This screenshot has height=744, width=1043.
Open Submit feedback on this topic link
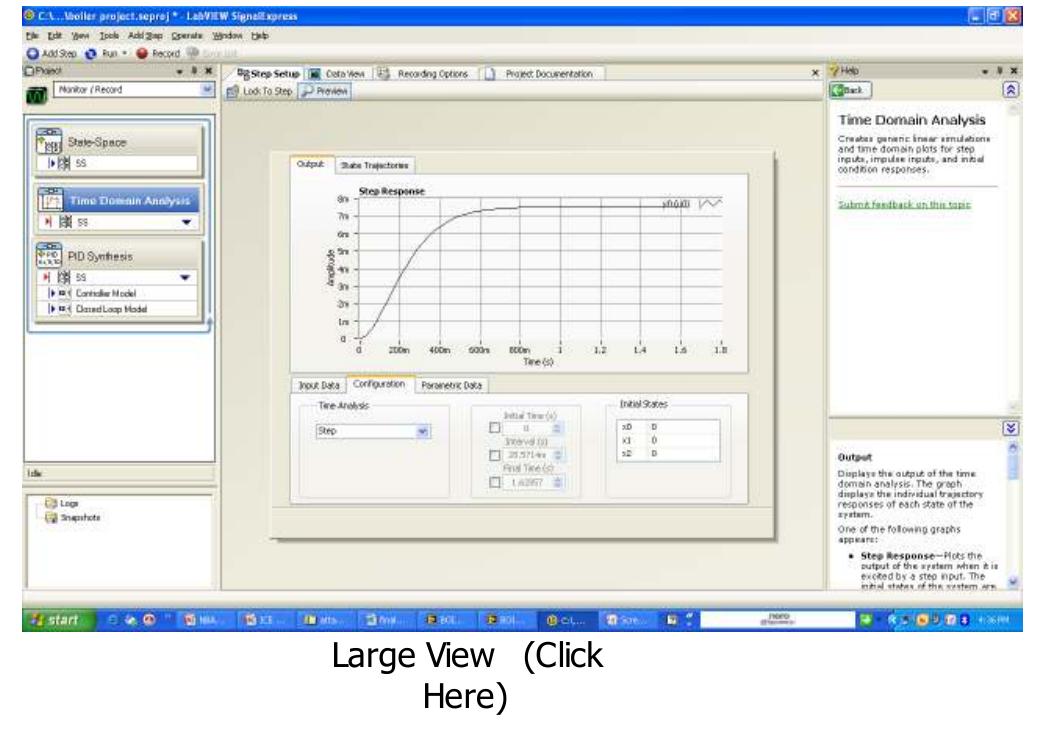[x=904, y=204]
